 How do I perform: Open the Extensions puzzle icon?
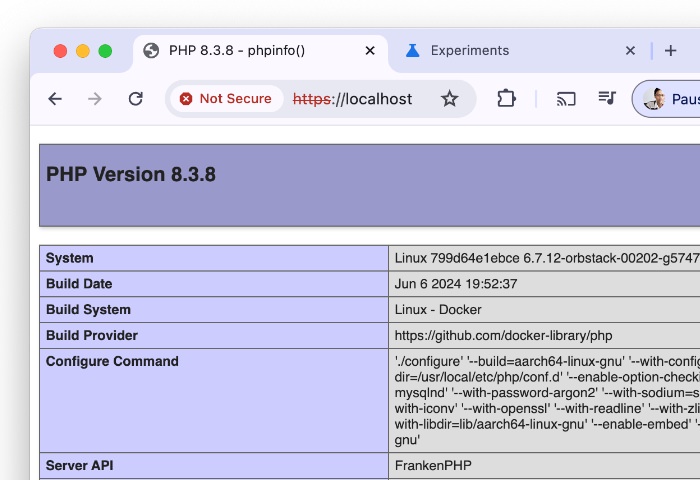pyautogui.click(x=506, y=99)
